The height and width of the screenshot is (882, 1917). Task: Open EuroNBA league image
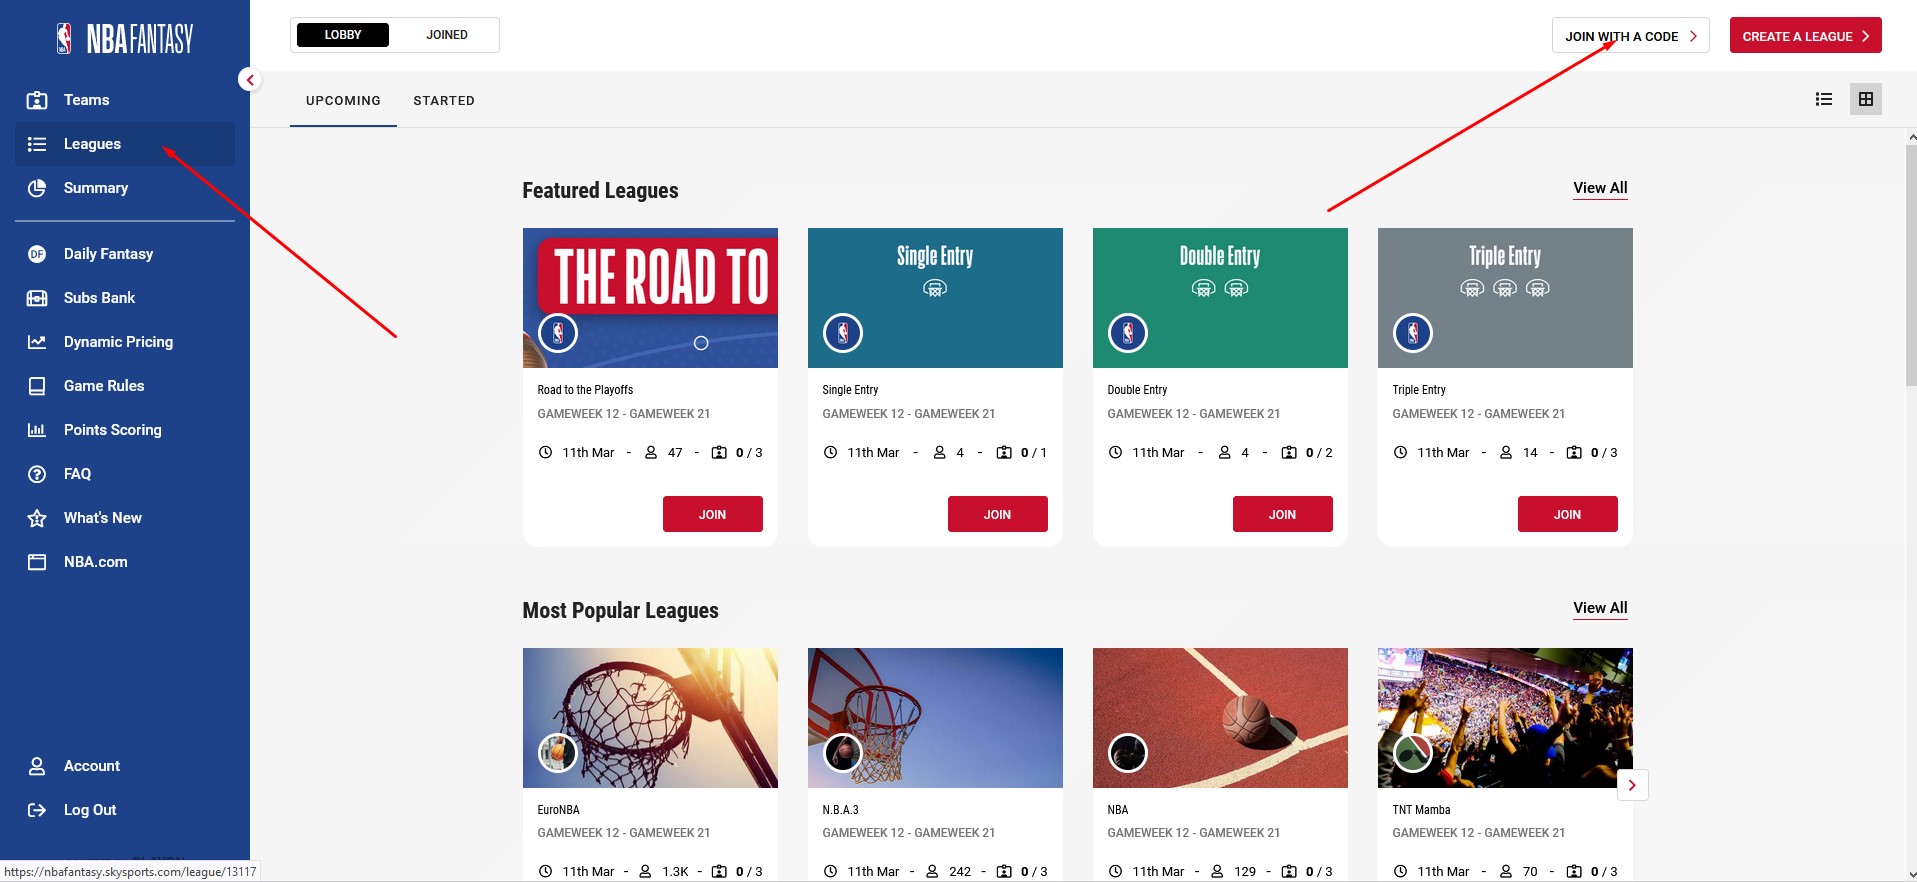(650, 718)
